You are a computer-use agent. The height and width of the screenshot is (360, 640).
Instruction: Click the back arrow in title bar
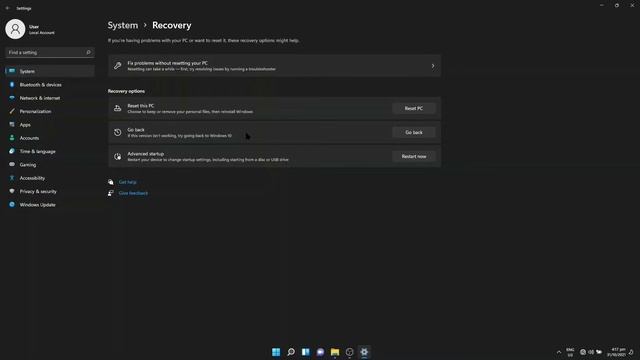7,8
